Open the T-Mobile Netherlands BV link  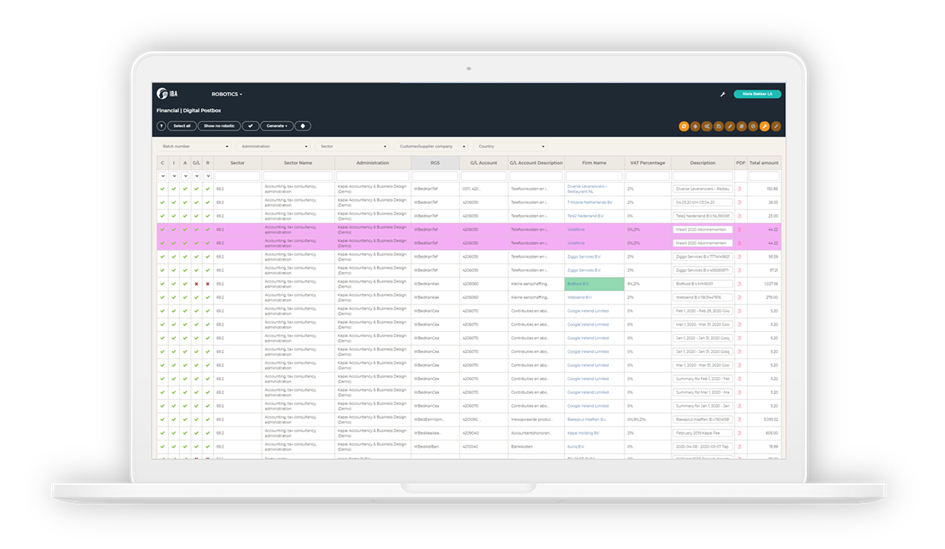(589, 202)
